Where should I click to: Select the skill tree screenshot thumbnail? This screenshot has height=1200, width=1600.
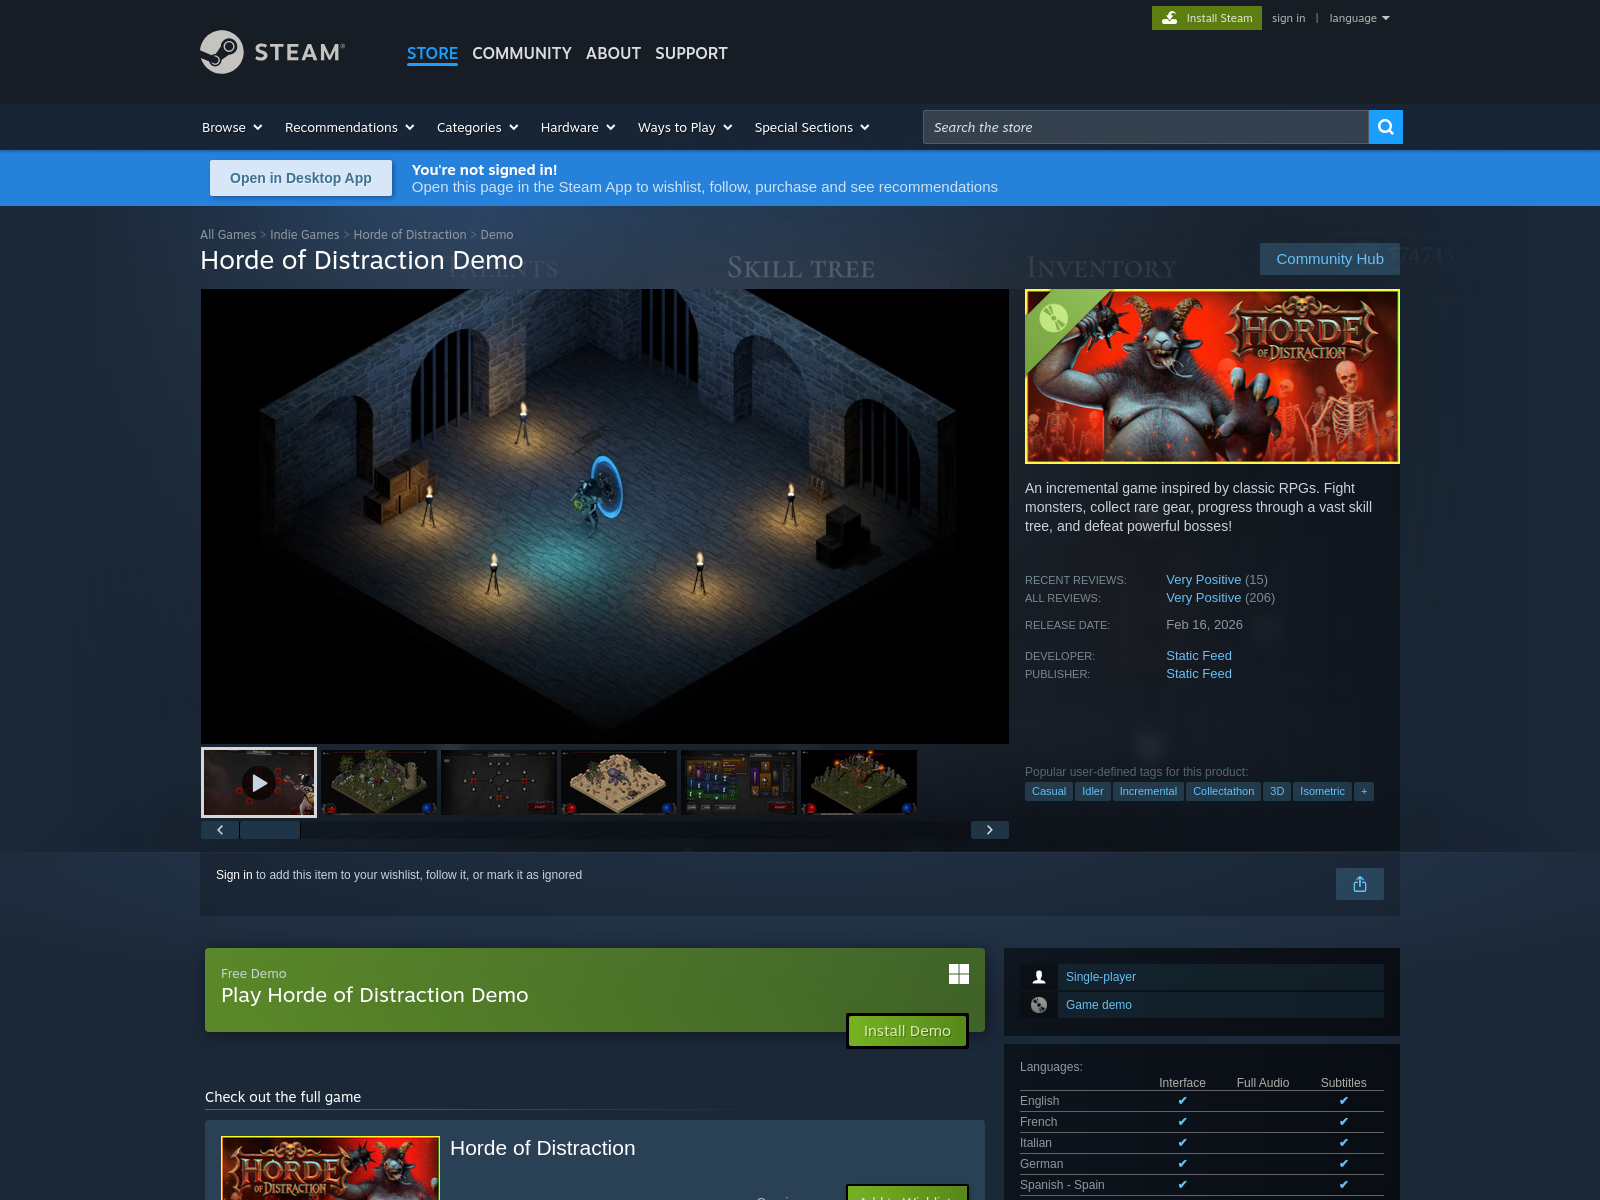click(499, 782)
